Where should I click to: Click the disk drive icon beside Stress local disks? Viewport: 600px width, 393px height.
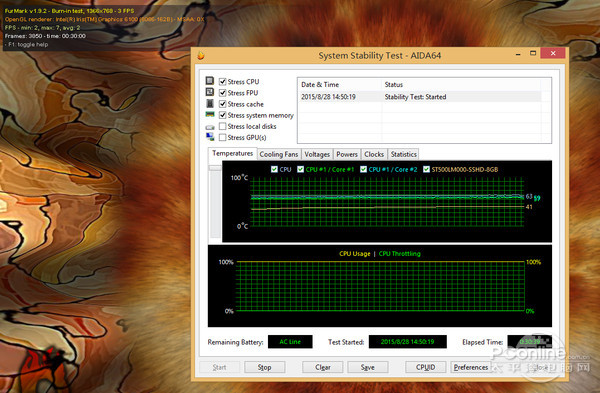(x=210, y=127)
